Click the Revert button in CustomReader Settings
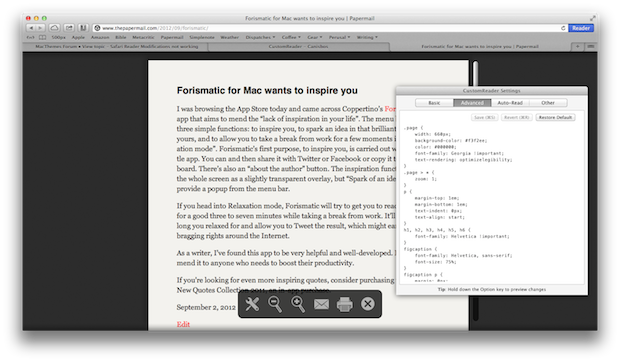The width and height of the screenshot is (620, 362). (517, 117)
